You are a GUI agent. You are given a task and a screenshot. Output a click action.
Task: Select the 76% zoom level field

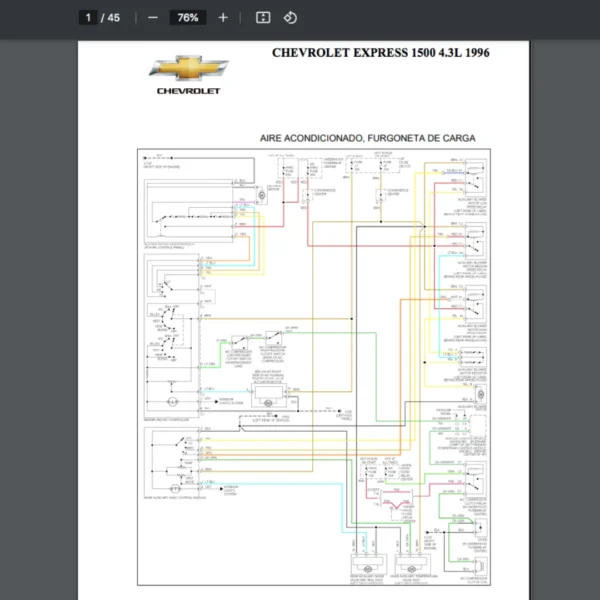[x=187, y=18]
